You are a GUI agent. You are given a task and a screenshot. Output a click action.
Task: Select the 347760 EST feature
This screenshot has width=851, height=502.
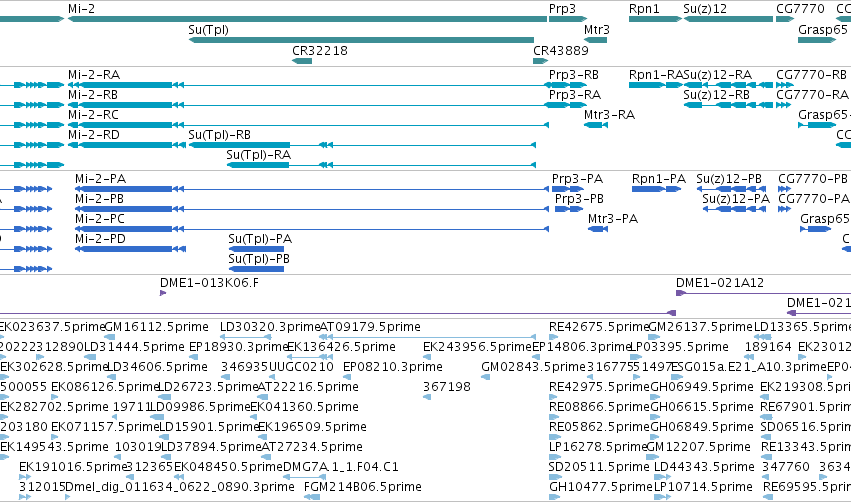pos(766,478)
